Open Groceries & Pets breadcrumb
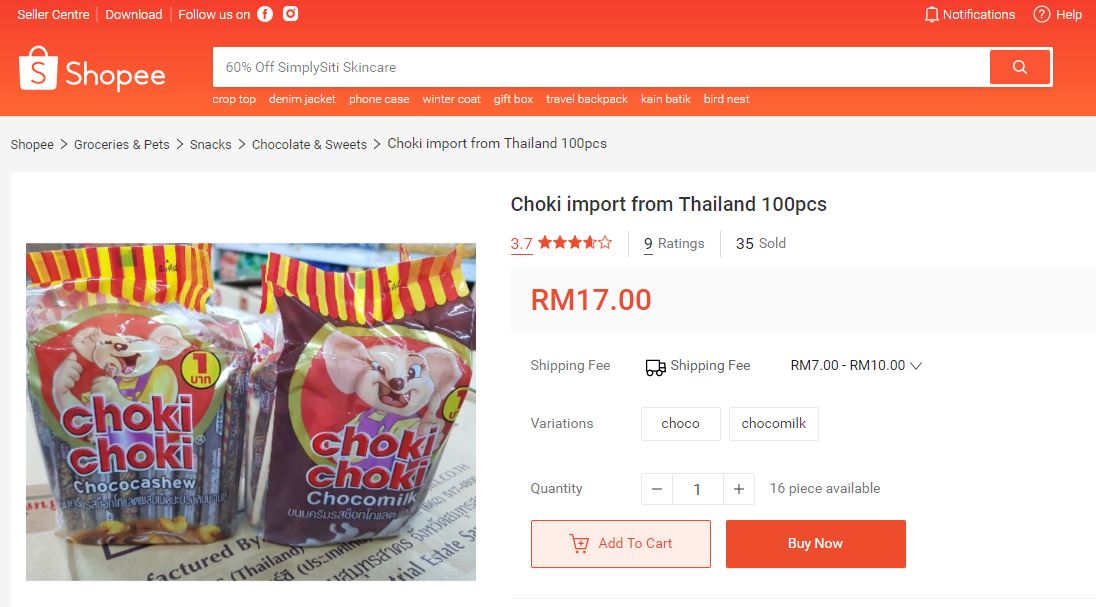This screenshot has width=1096, height=607. pyautogui.click(x=122, y=144)
